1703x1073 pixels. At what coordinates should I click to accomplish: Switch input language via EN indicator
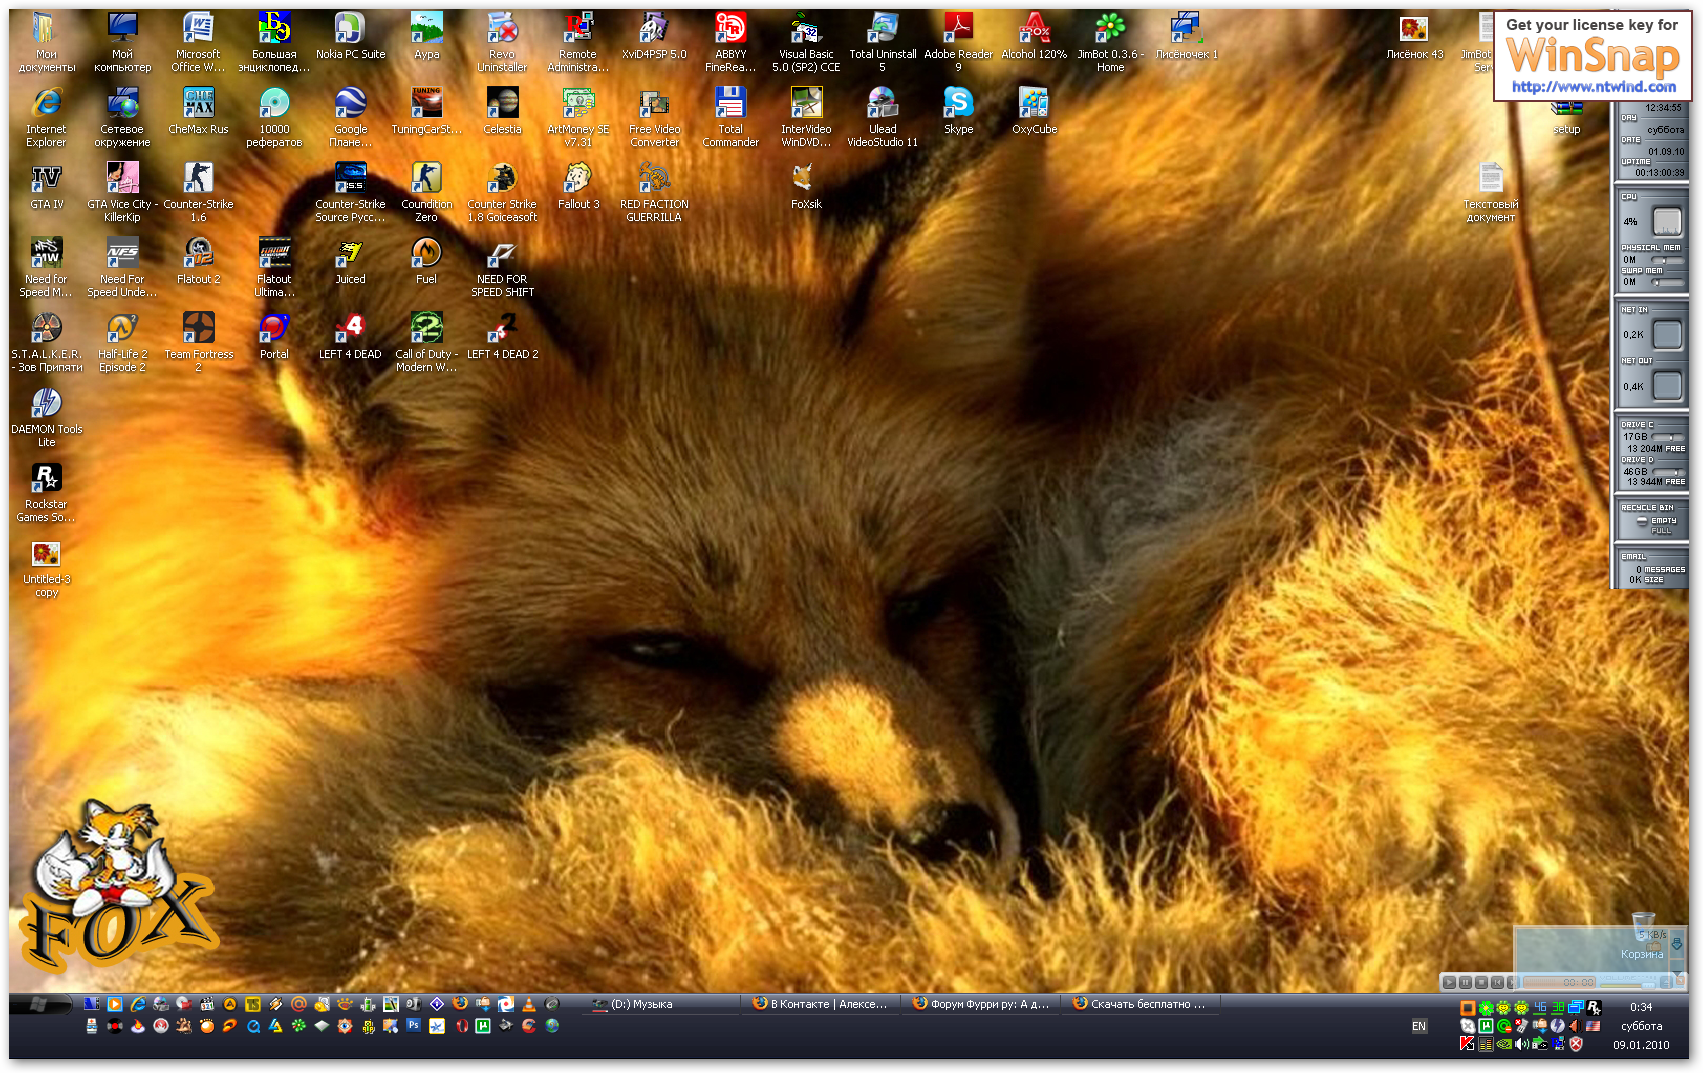point(1419,1026)
